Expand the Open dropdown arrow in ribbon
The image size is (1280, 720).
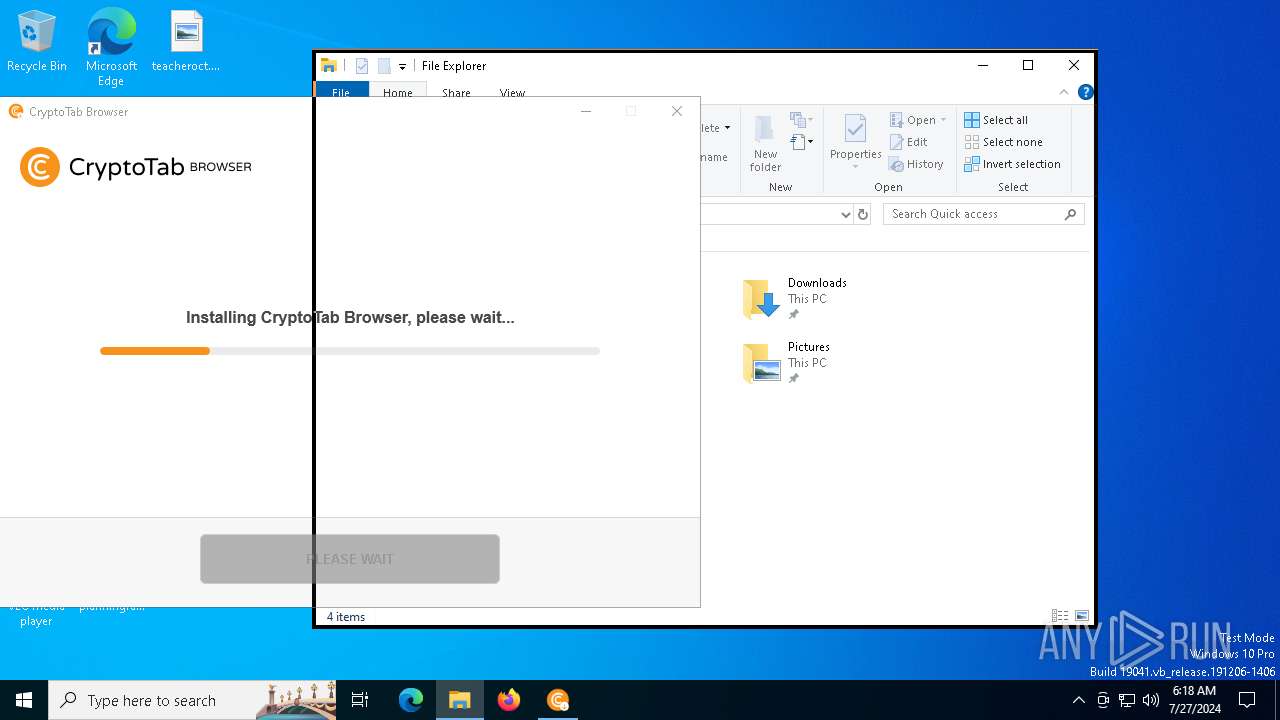pyautogui.click(x=943, y=120)
